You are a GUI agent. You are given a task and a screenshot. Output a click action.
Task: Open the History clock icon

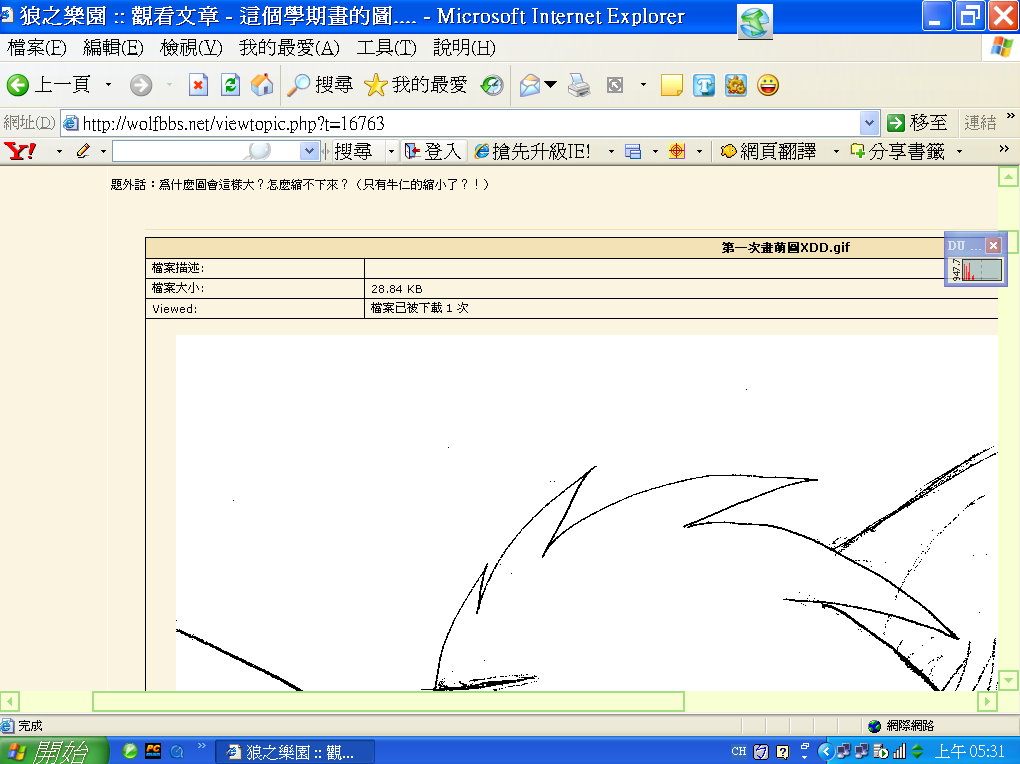point(492,86)
